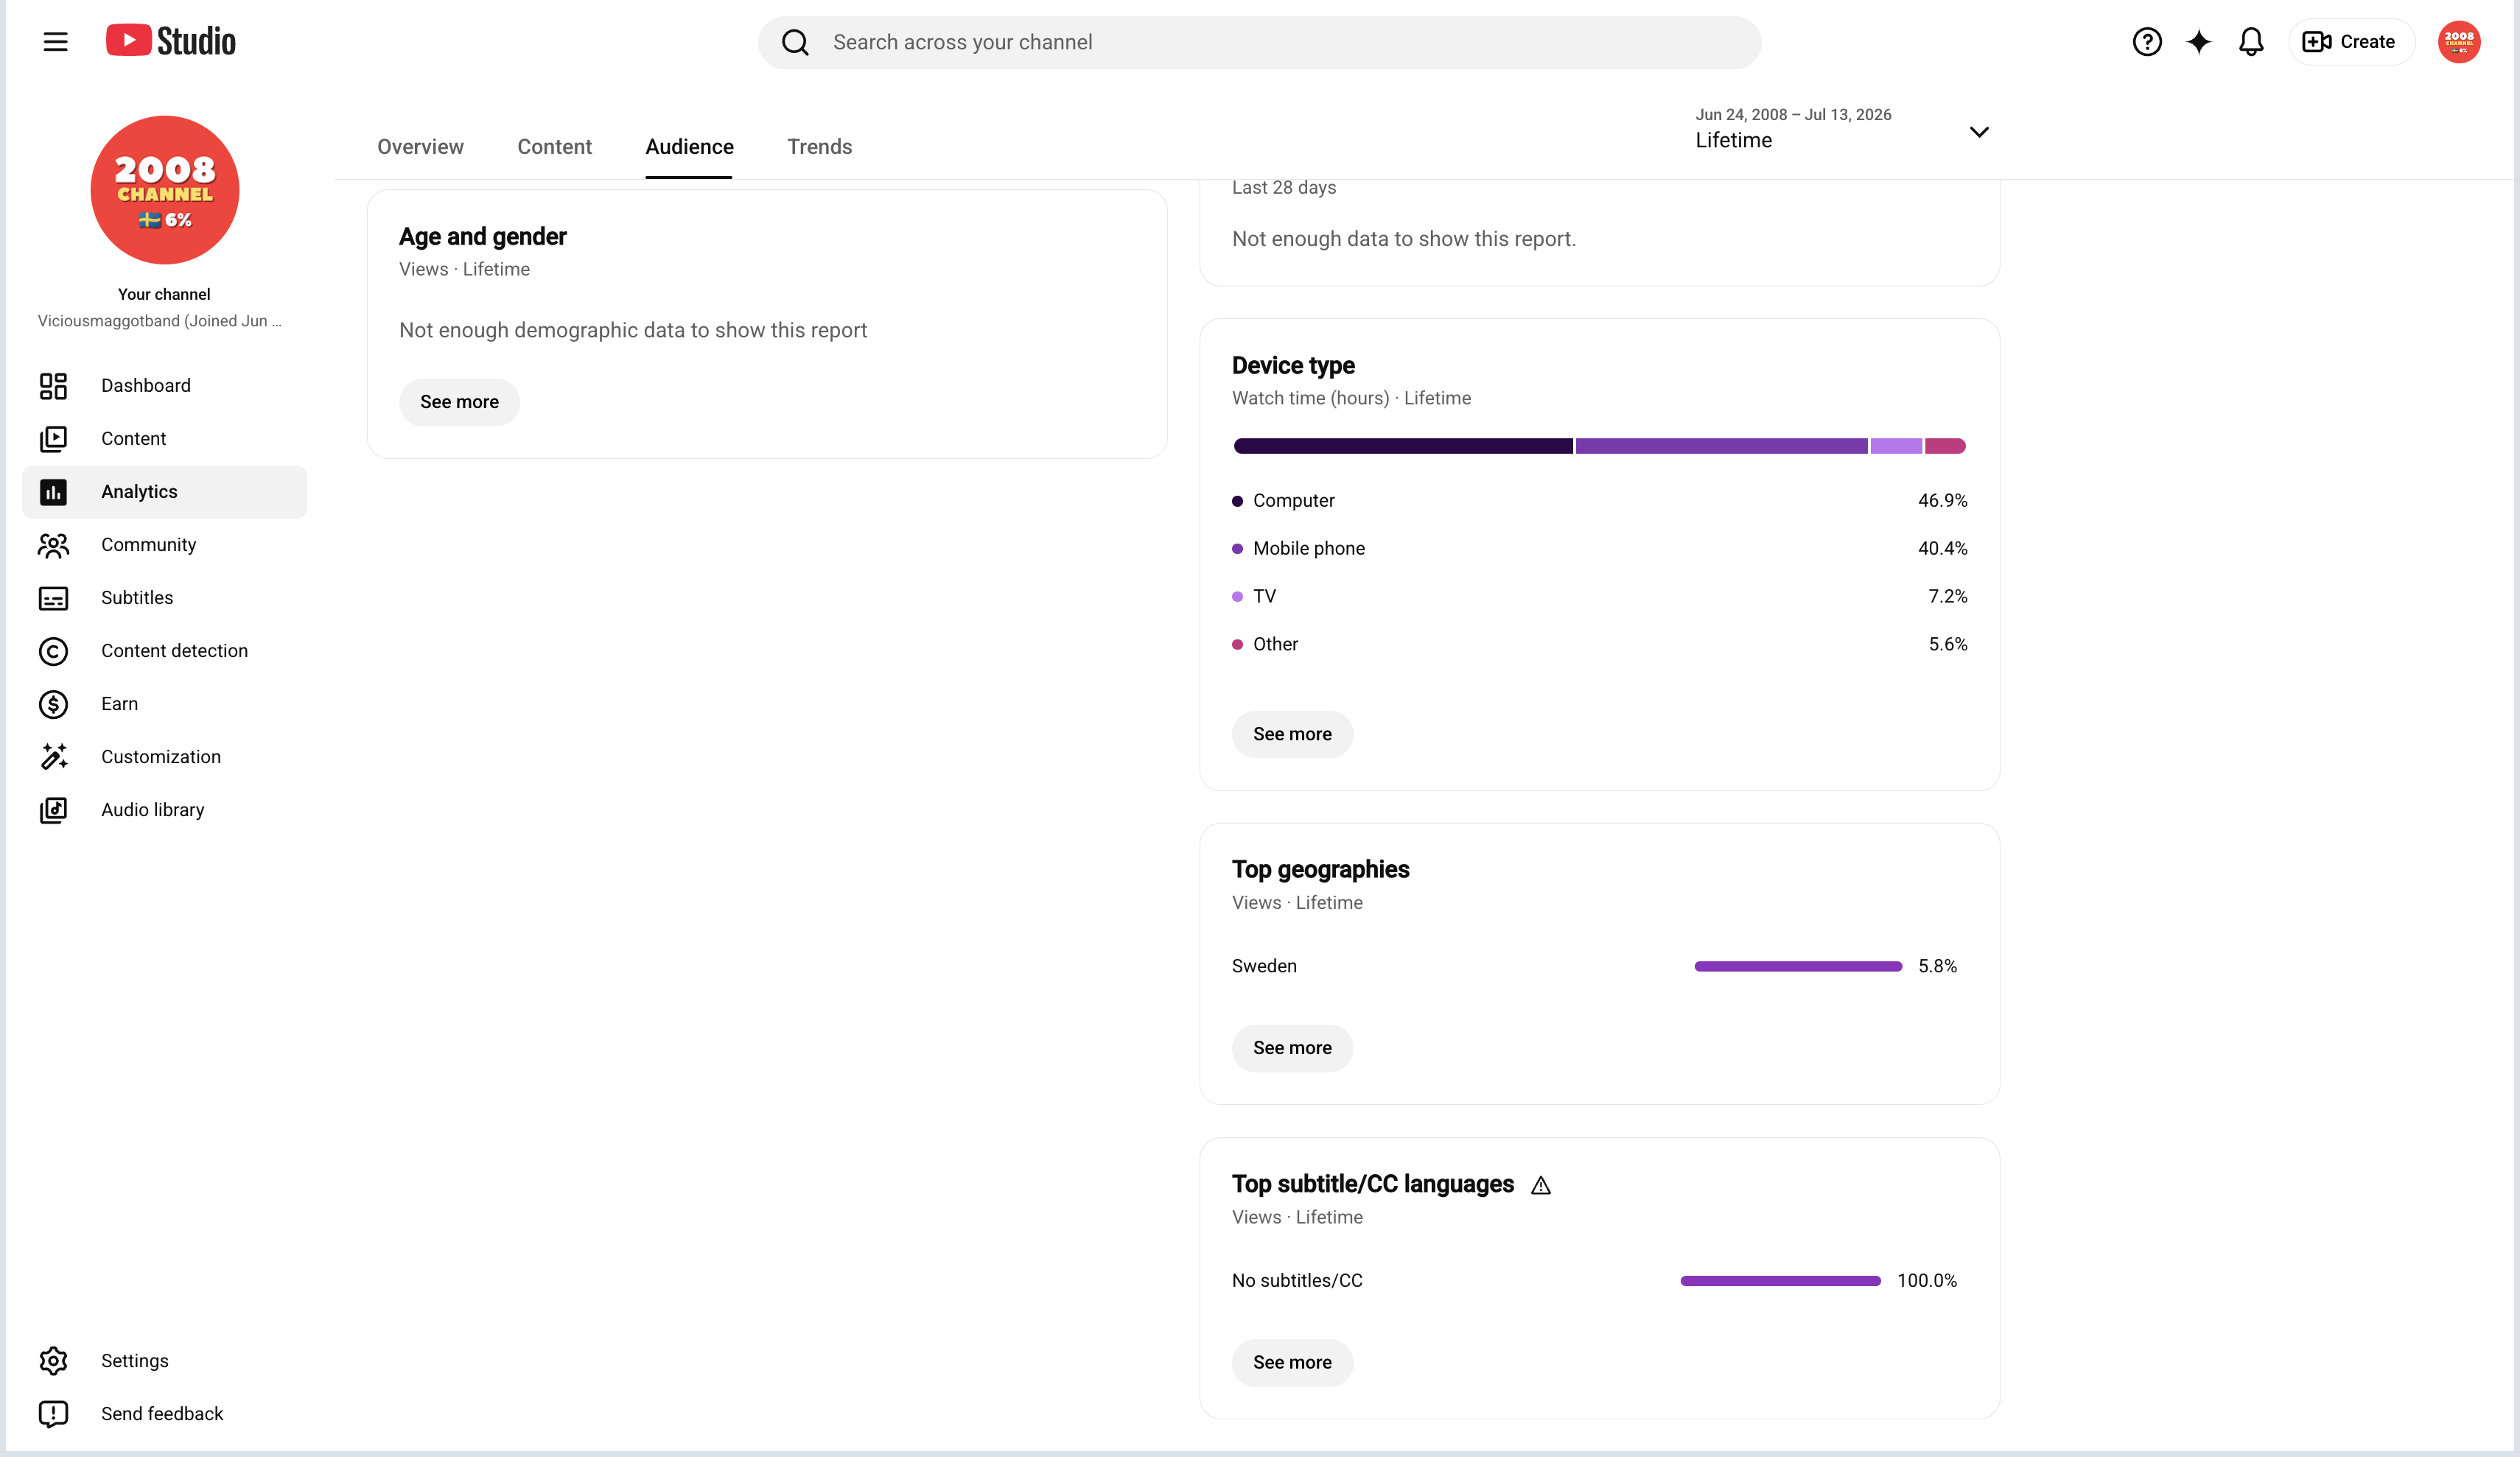This screenshot has height=1457, width=2520.
Task: Click the camera icon in Create button
Action: click(x=2316, y=42)
